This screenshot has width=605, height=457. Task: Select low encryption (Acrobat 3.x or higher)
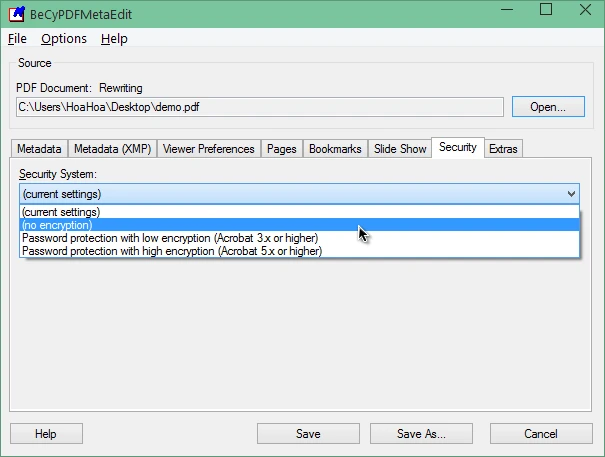(x=299, y=238)
